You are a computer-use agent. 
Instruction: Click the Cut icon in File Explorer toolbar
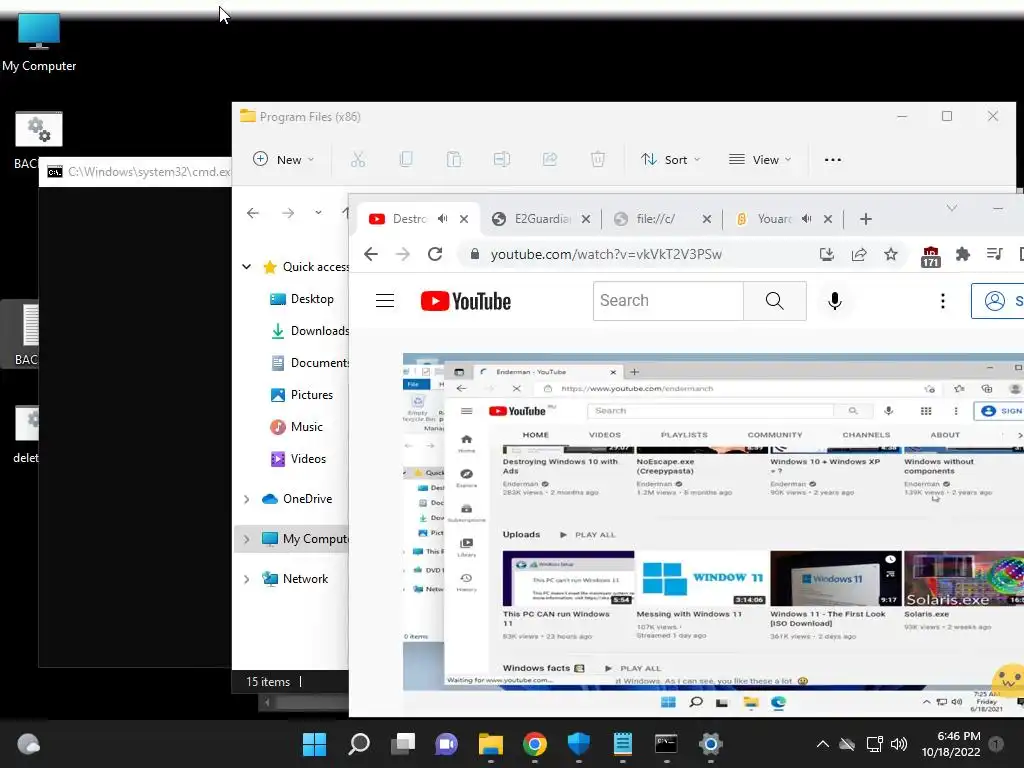(358, 159)
